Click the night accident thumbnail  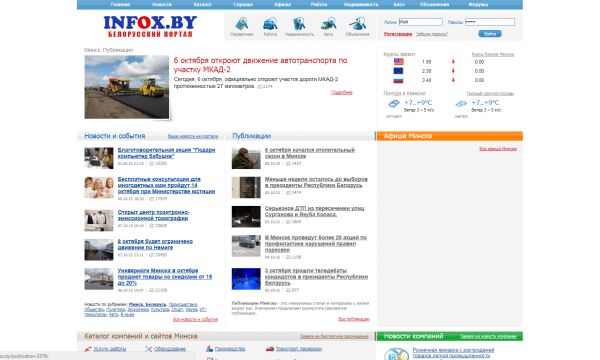[x=246, y=217]
